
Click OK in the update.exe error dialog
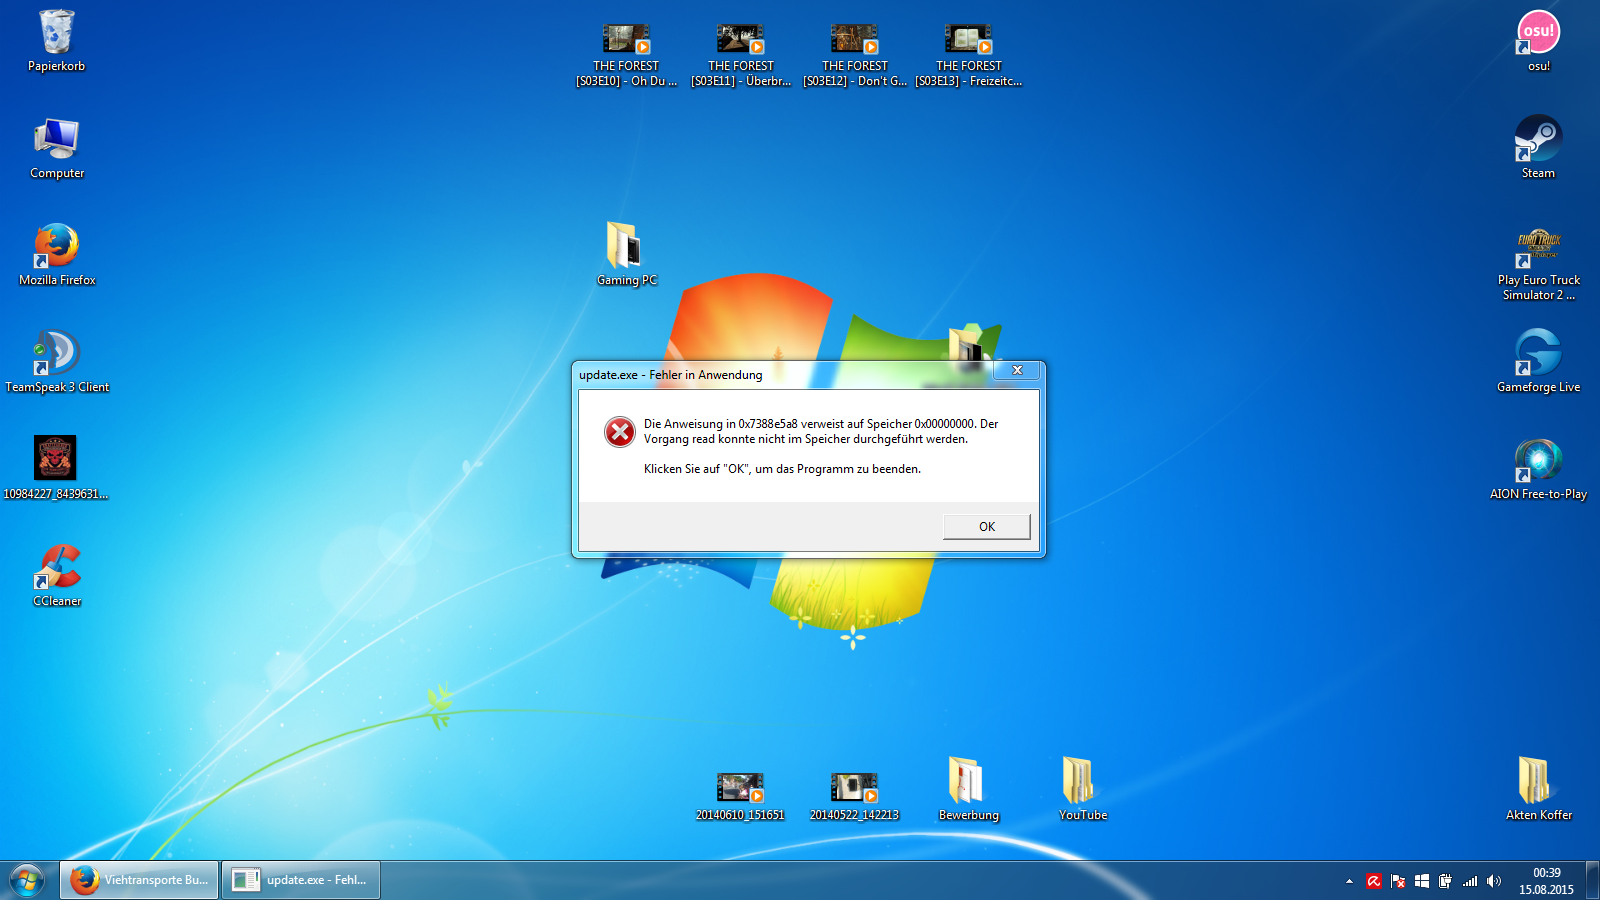point(986,527)
